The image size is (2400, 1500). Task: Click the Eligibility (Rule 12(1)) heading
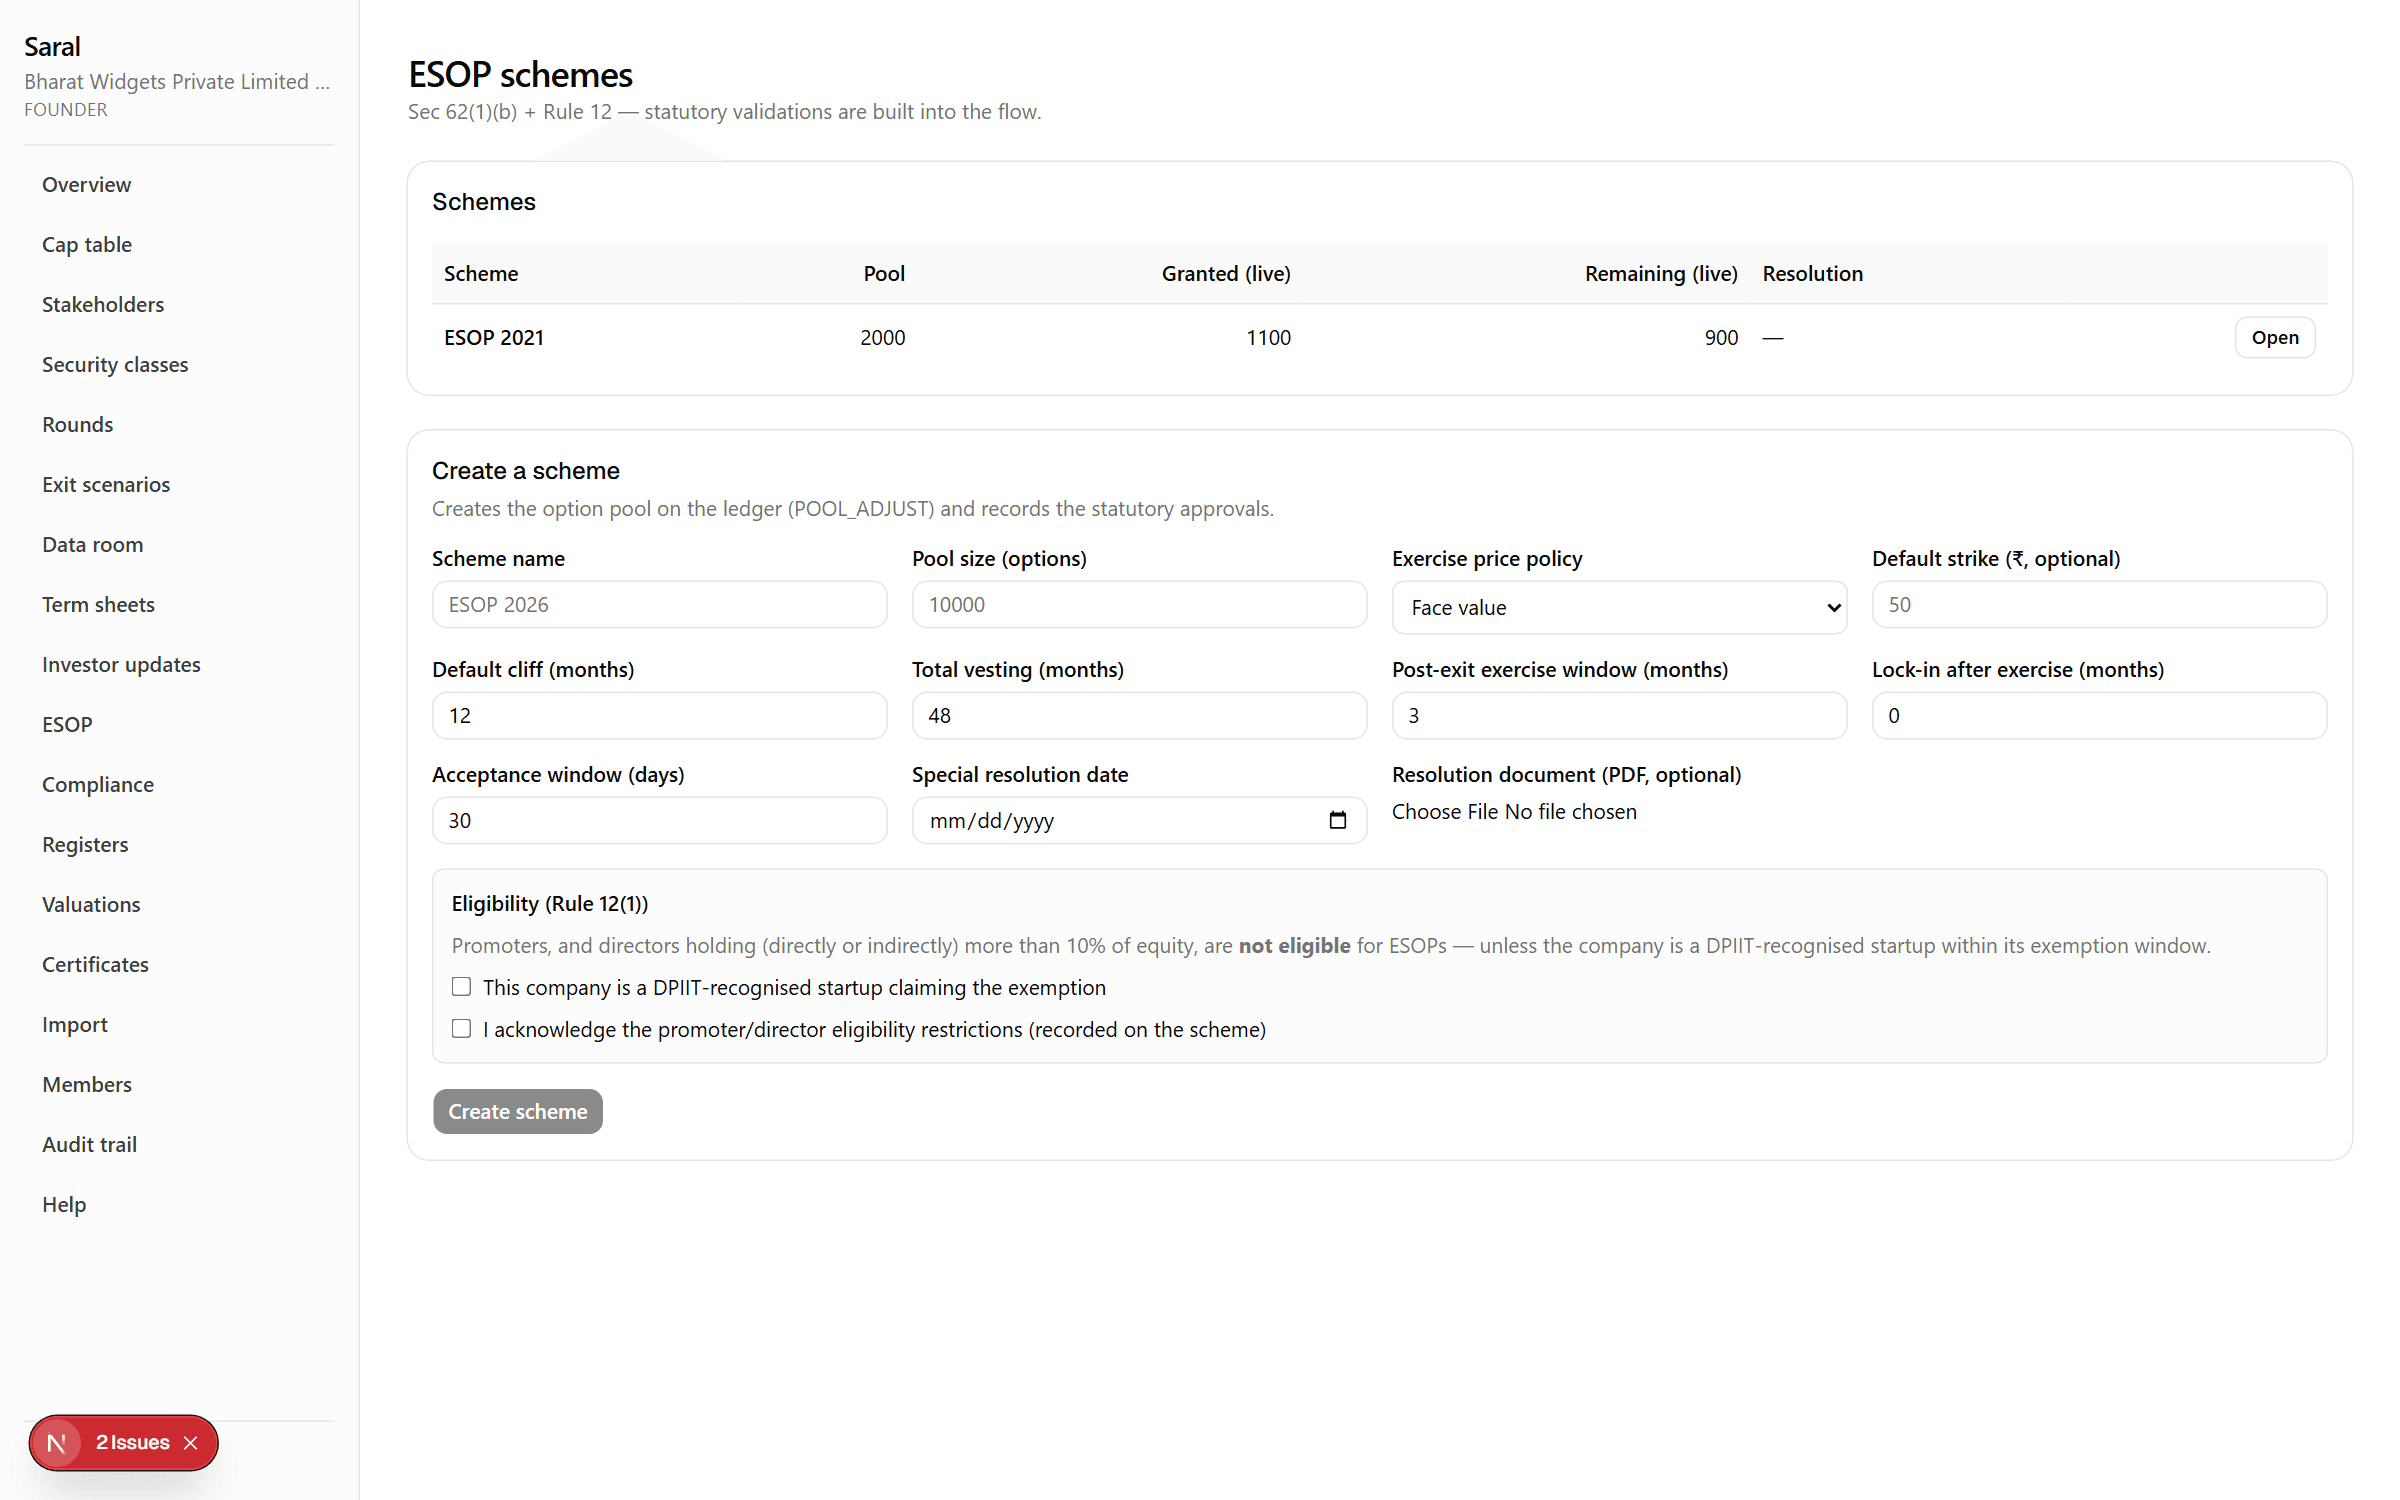tap(550, 903)
